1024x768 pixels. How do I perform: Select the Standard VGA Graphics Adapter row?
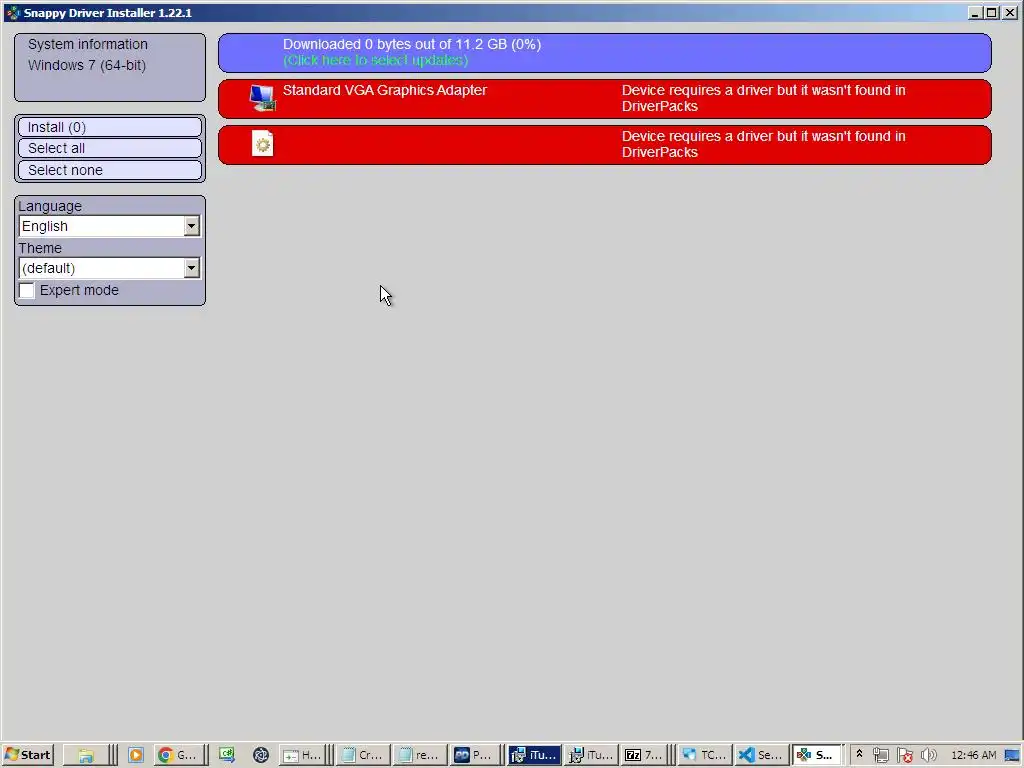pos(605,99)
